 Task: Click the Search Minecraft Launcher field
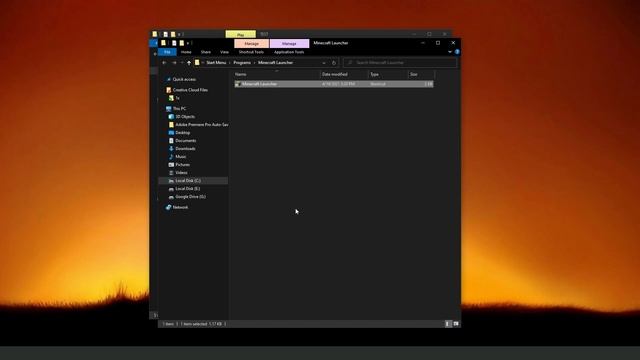click(x=400, y=63)
